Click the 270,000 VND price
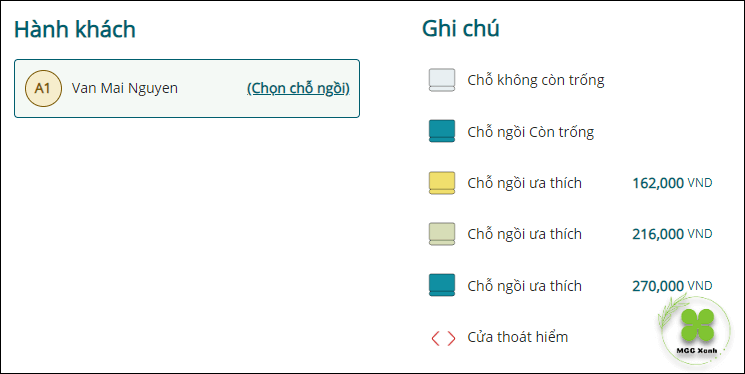This screenshot has width=745, height=374. click(x=672, y=286)
